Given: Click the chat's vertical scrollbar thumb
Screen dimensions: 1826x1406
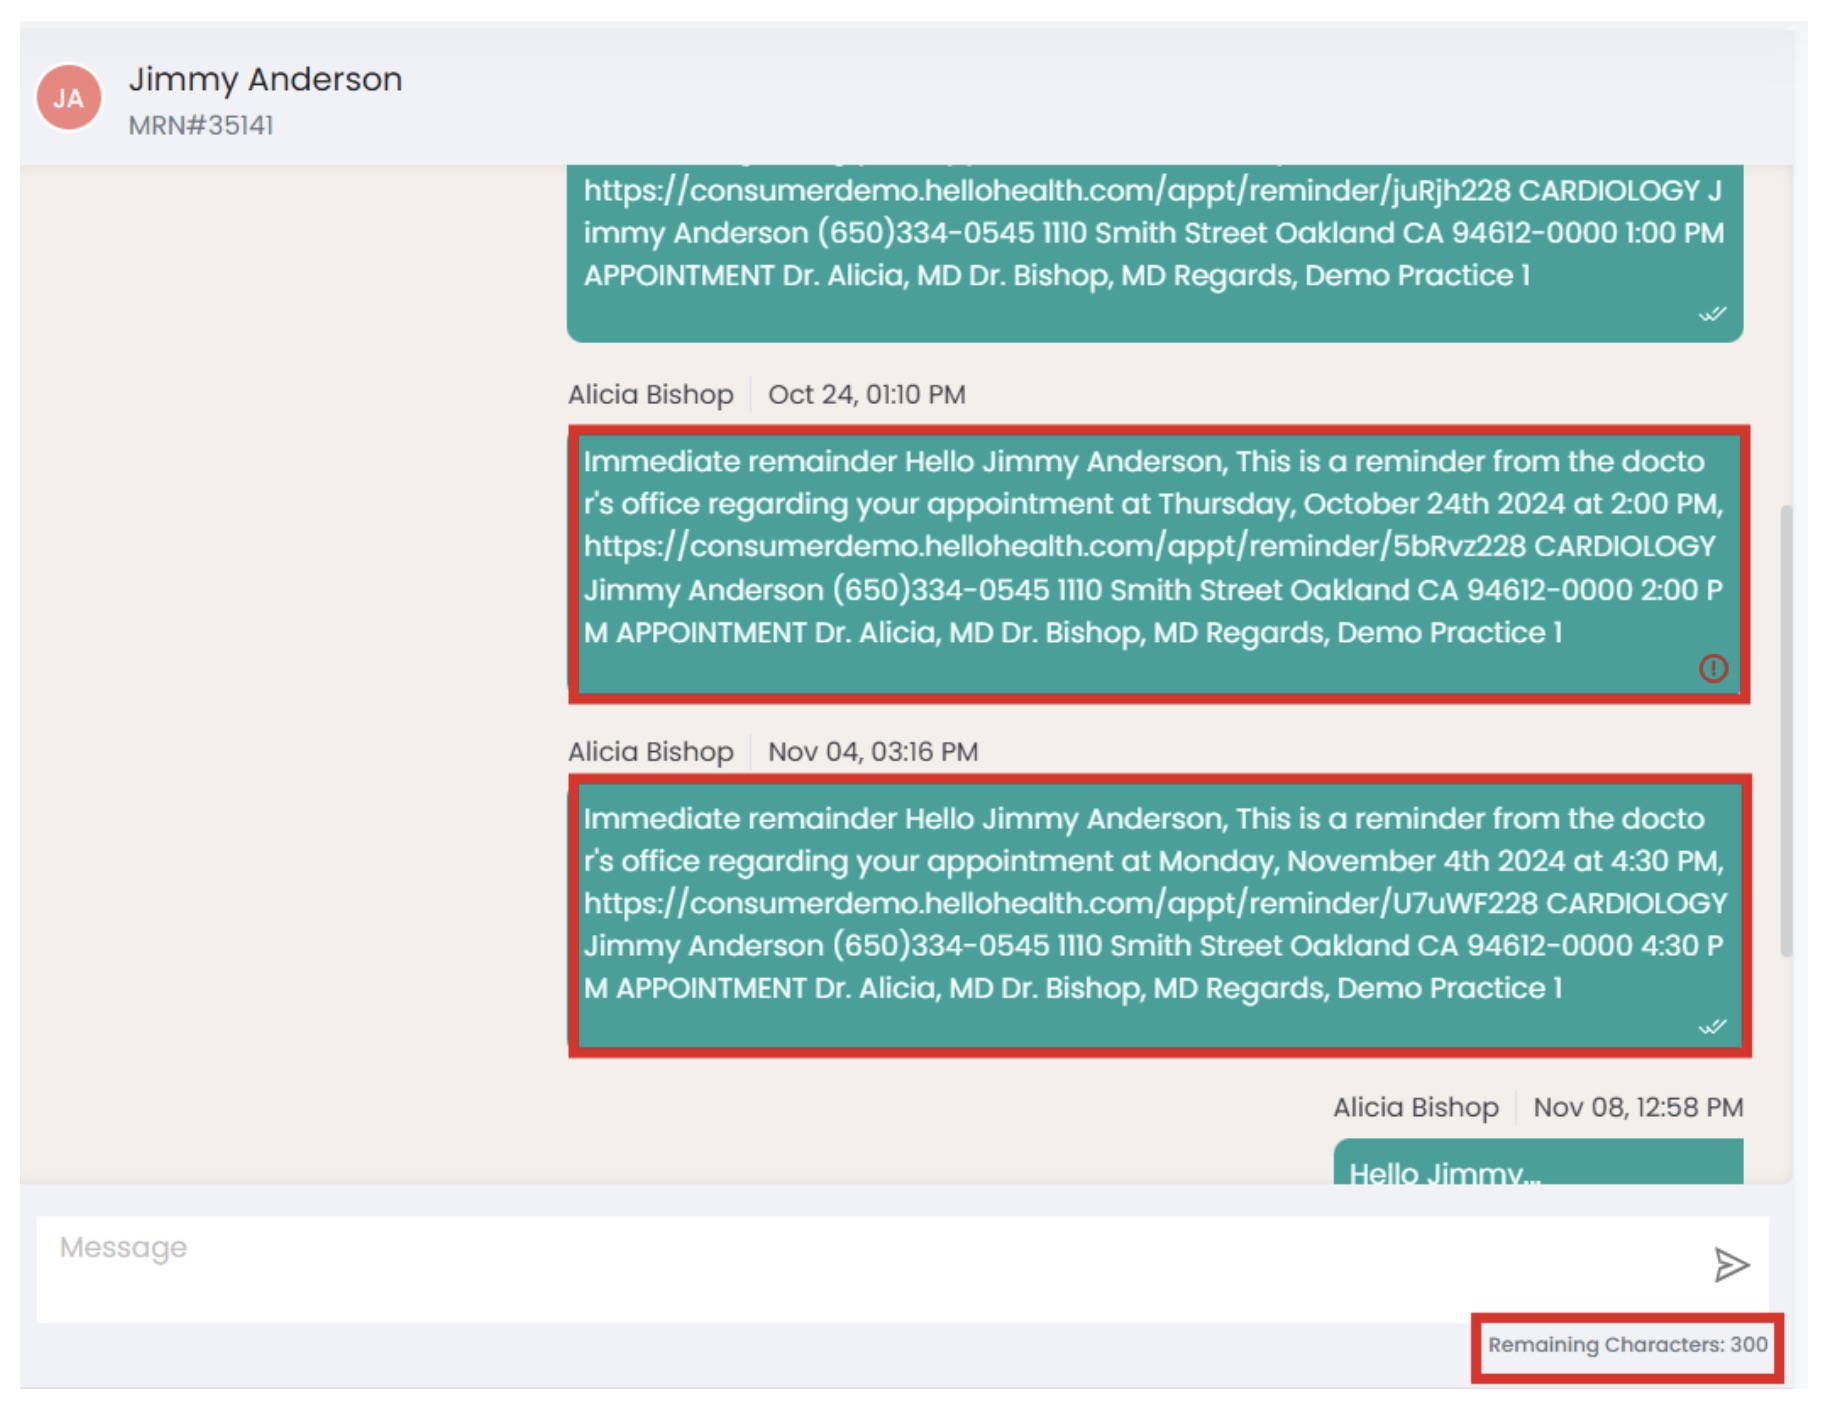Looking at the screenshot, I should coord(1785,730).
